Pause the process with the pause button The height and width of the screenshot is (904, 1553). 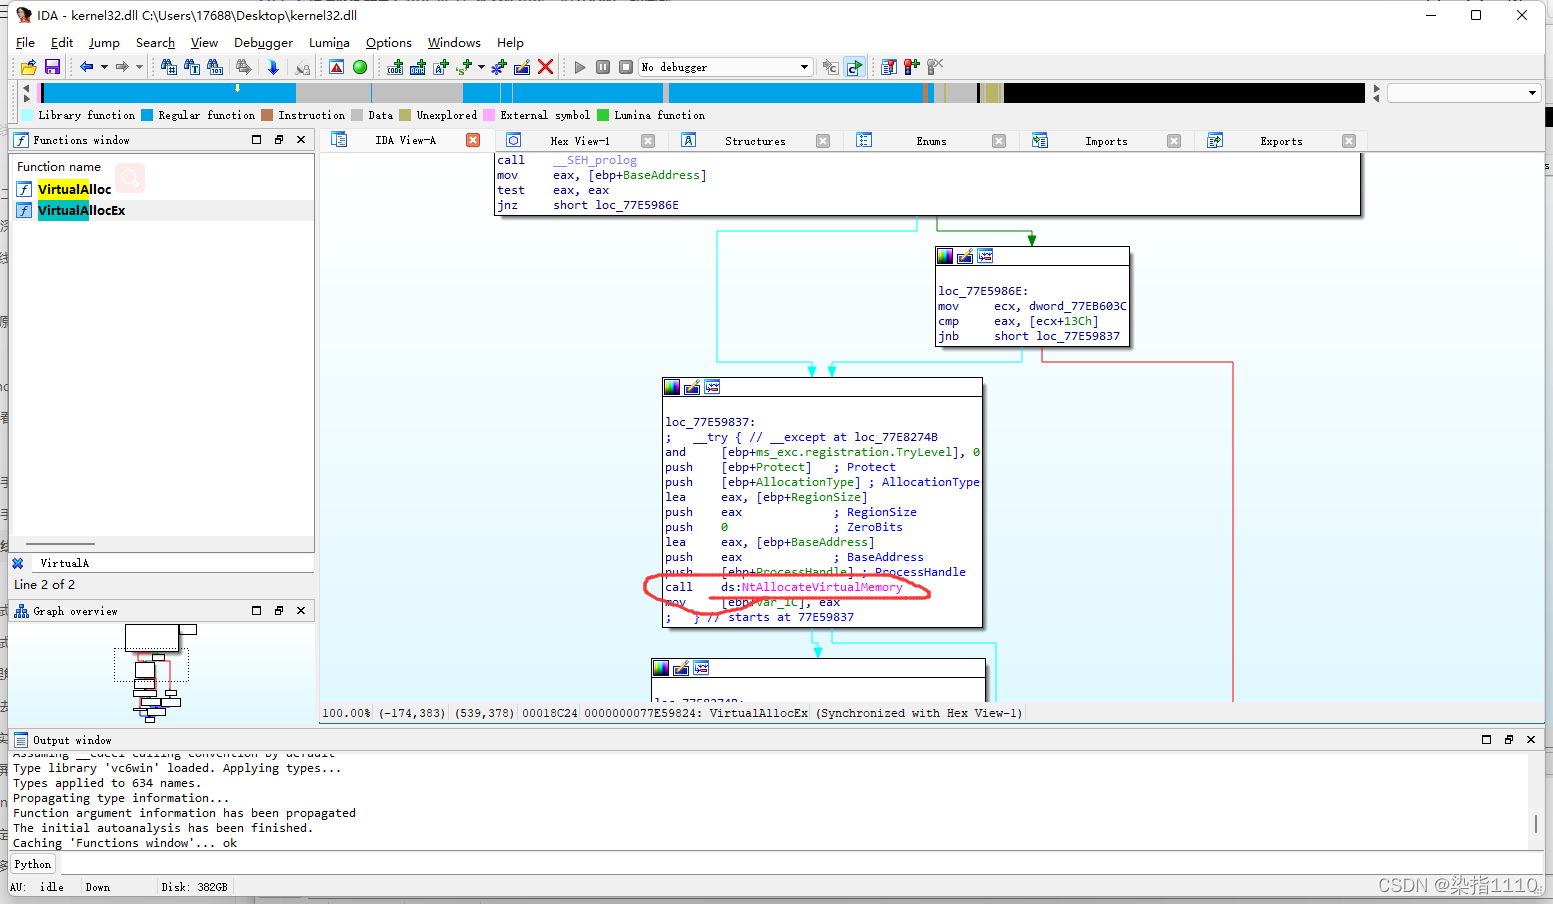[603, 67]
